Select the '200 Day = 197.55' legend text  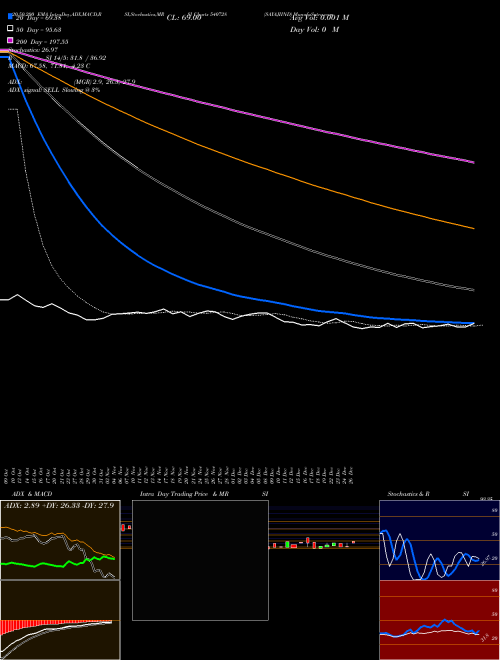pyautogui.click(x=42, y=42)
